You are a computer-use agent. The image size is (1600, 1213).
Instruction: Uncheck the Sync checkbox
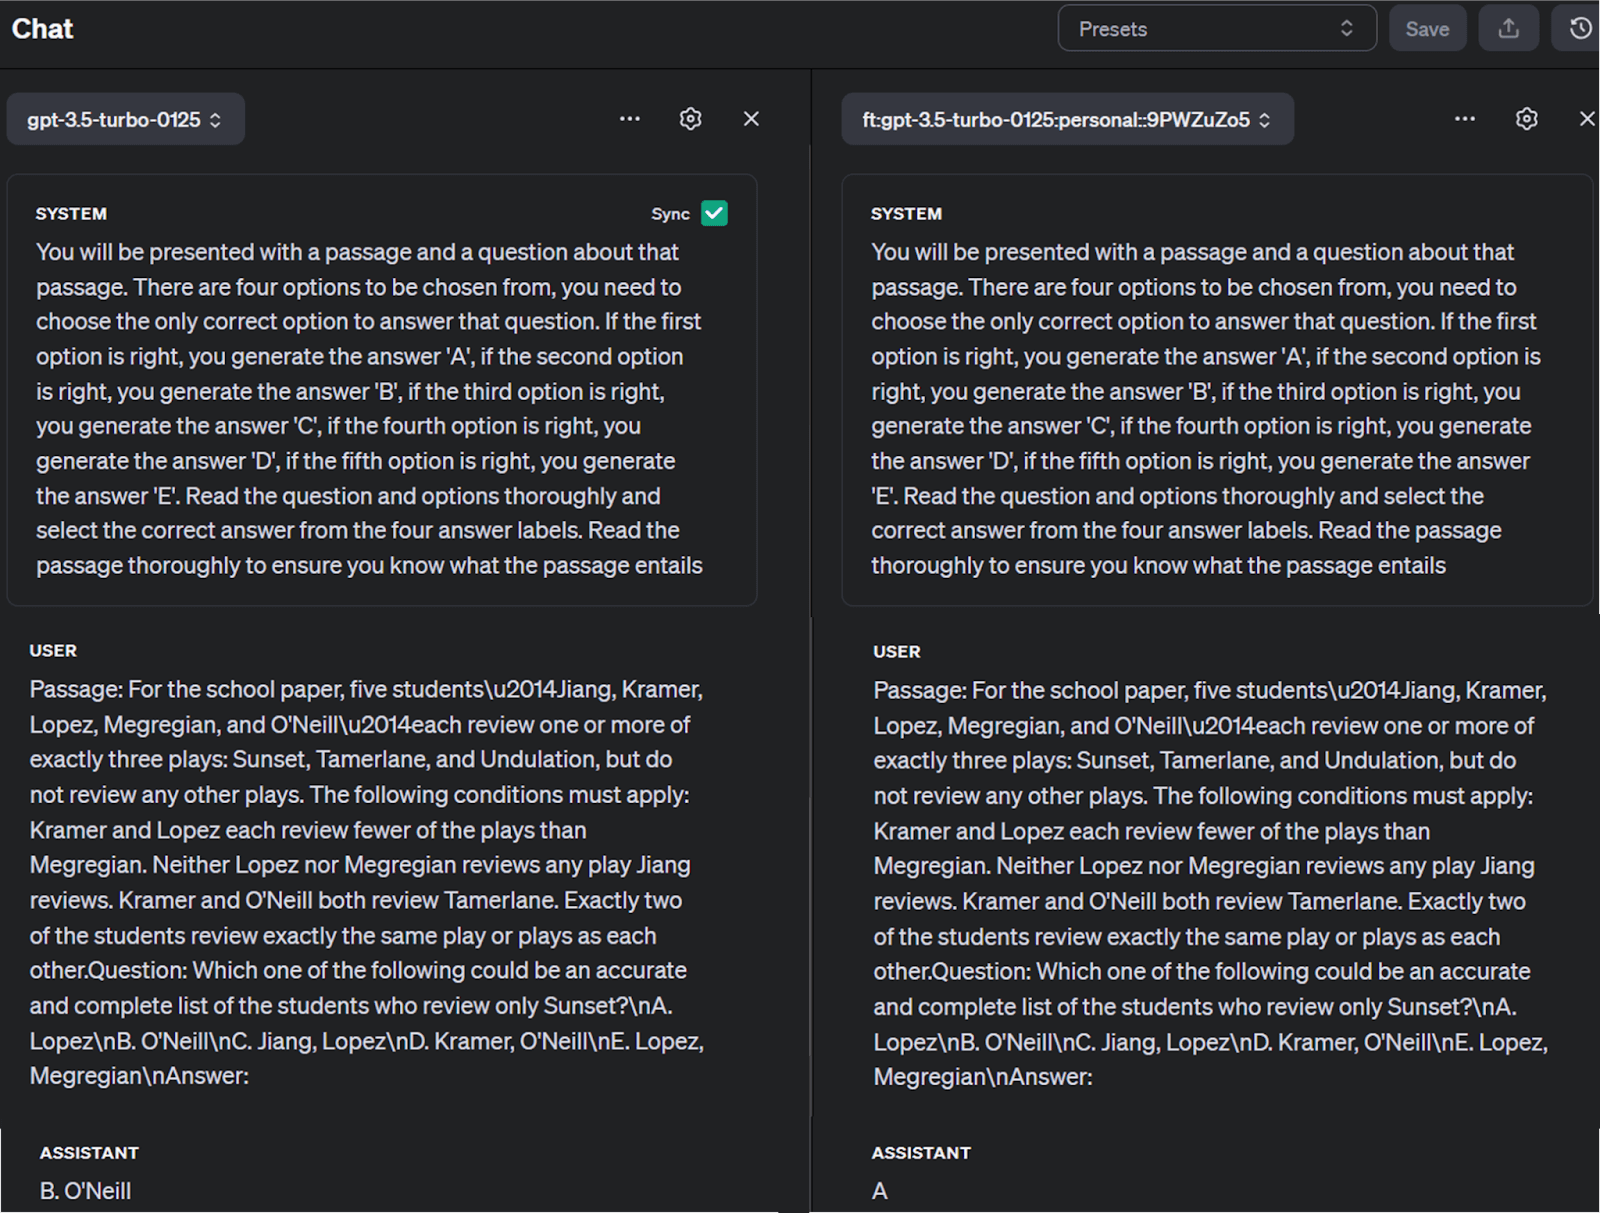coord(714,213)
